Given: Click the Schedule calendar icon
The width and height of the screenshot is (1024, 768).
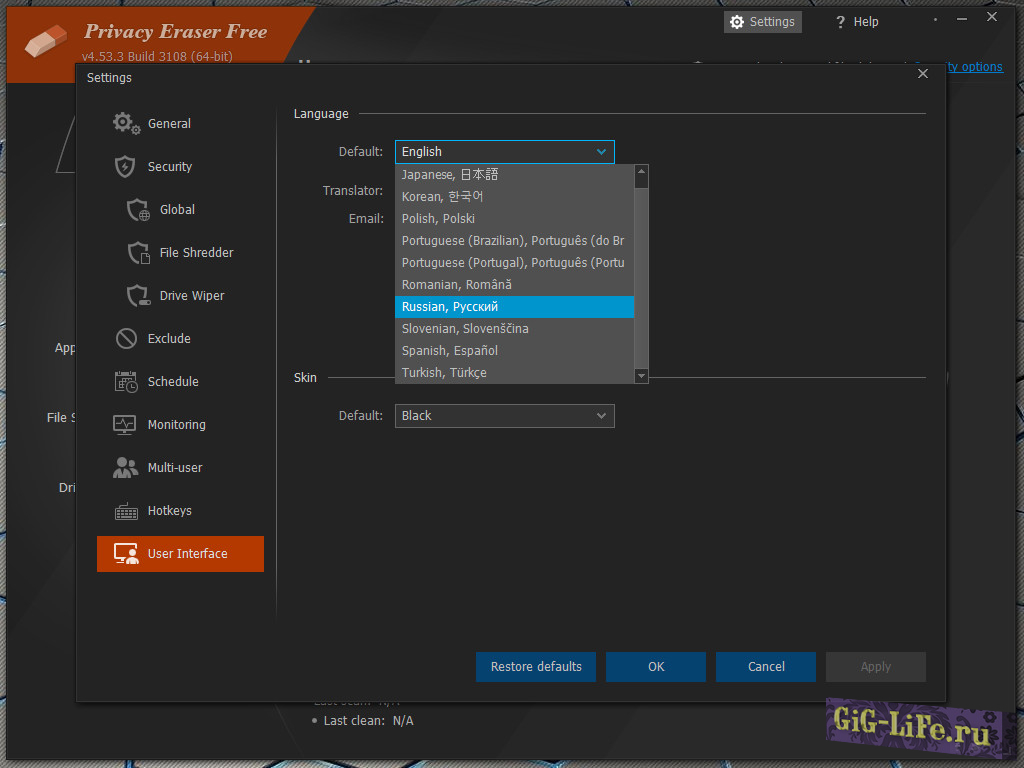Looking at the screenshot, I should pyautogui.click(x=126, y=381).
